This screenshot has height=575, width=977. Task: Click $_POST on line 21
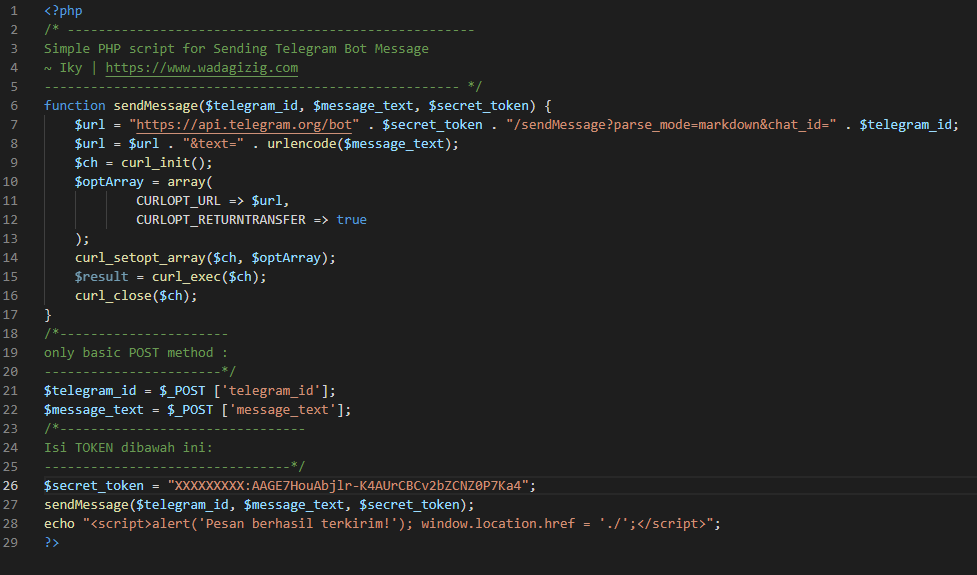(x=182, y=391)
